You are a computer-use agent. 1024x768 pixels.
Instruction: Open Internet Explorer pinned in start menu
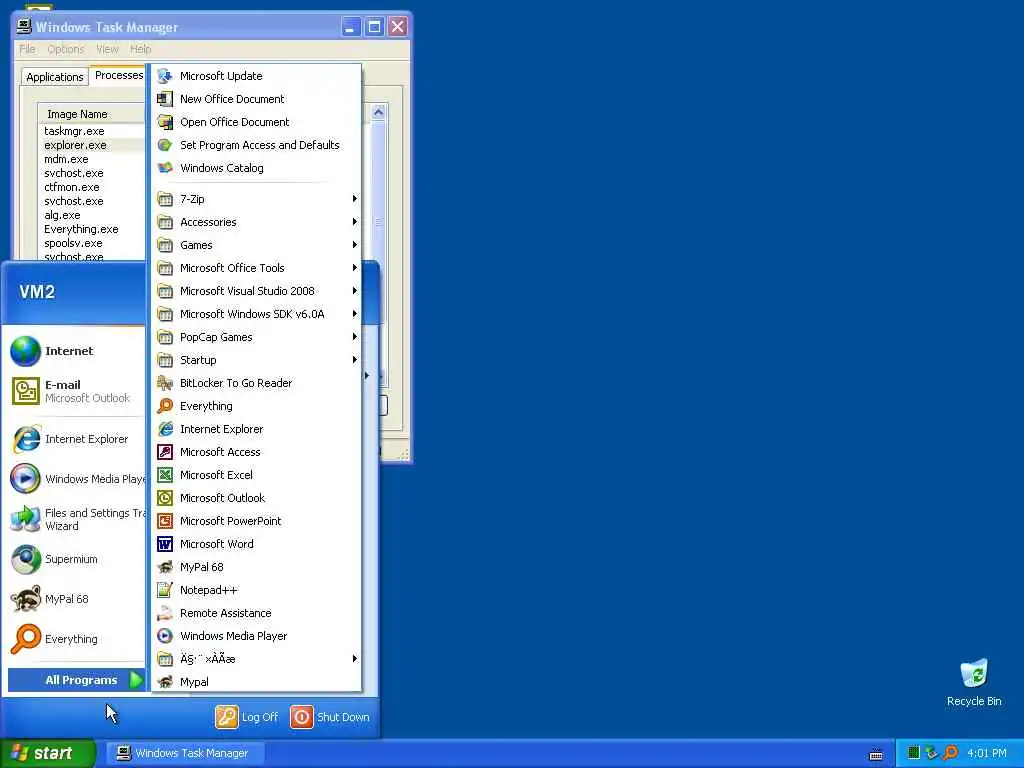tap(75, 439)
